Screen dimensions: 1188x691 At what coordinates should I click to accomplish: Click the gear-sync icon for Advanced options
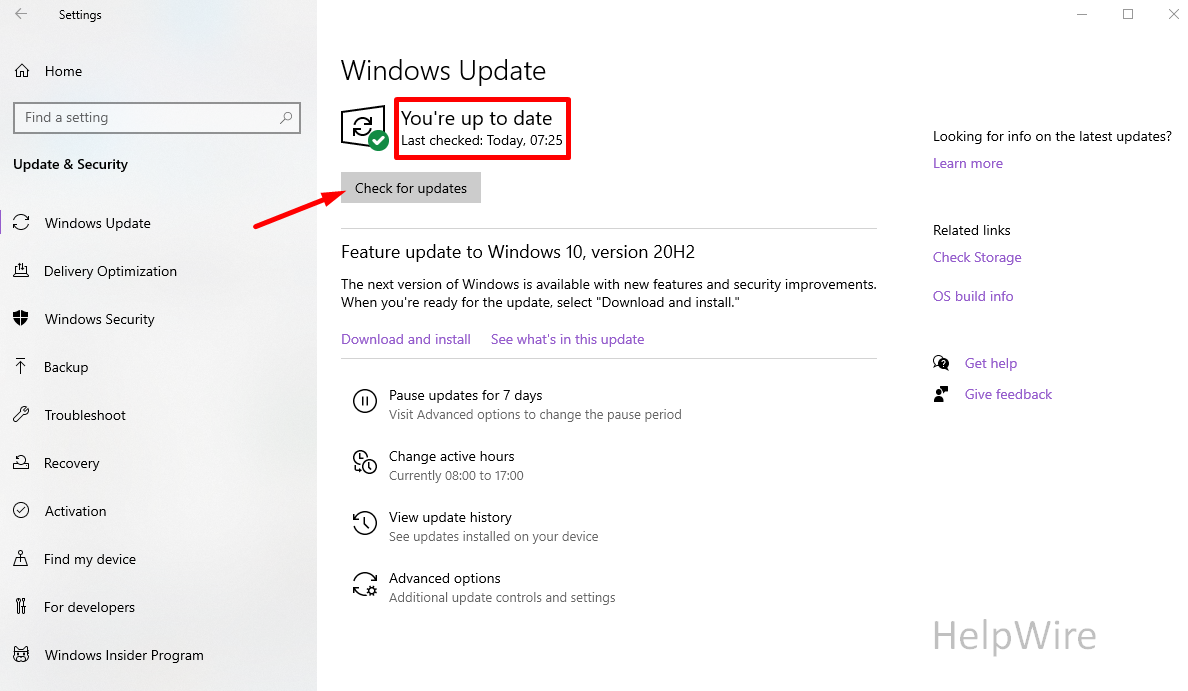(364, 584)
